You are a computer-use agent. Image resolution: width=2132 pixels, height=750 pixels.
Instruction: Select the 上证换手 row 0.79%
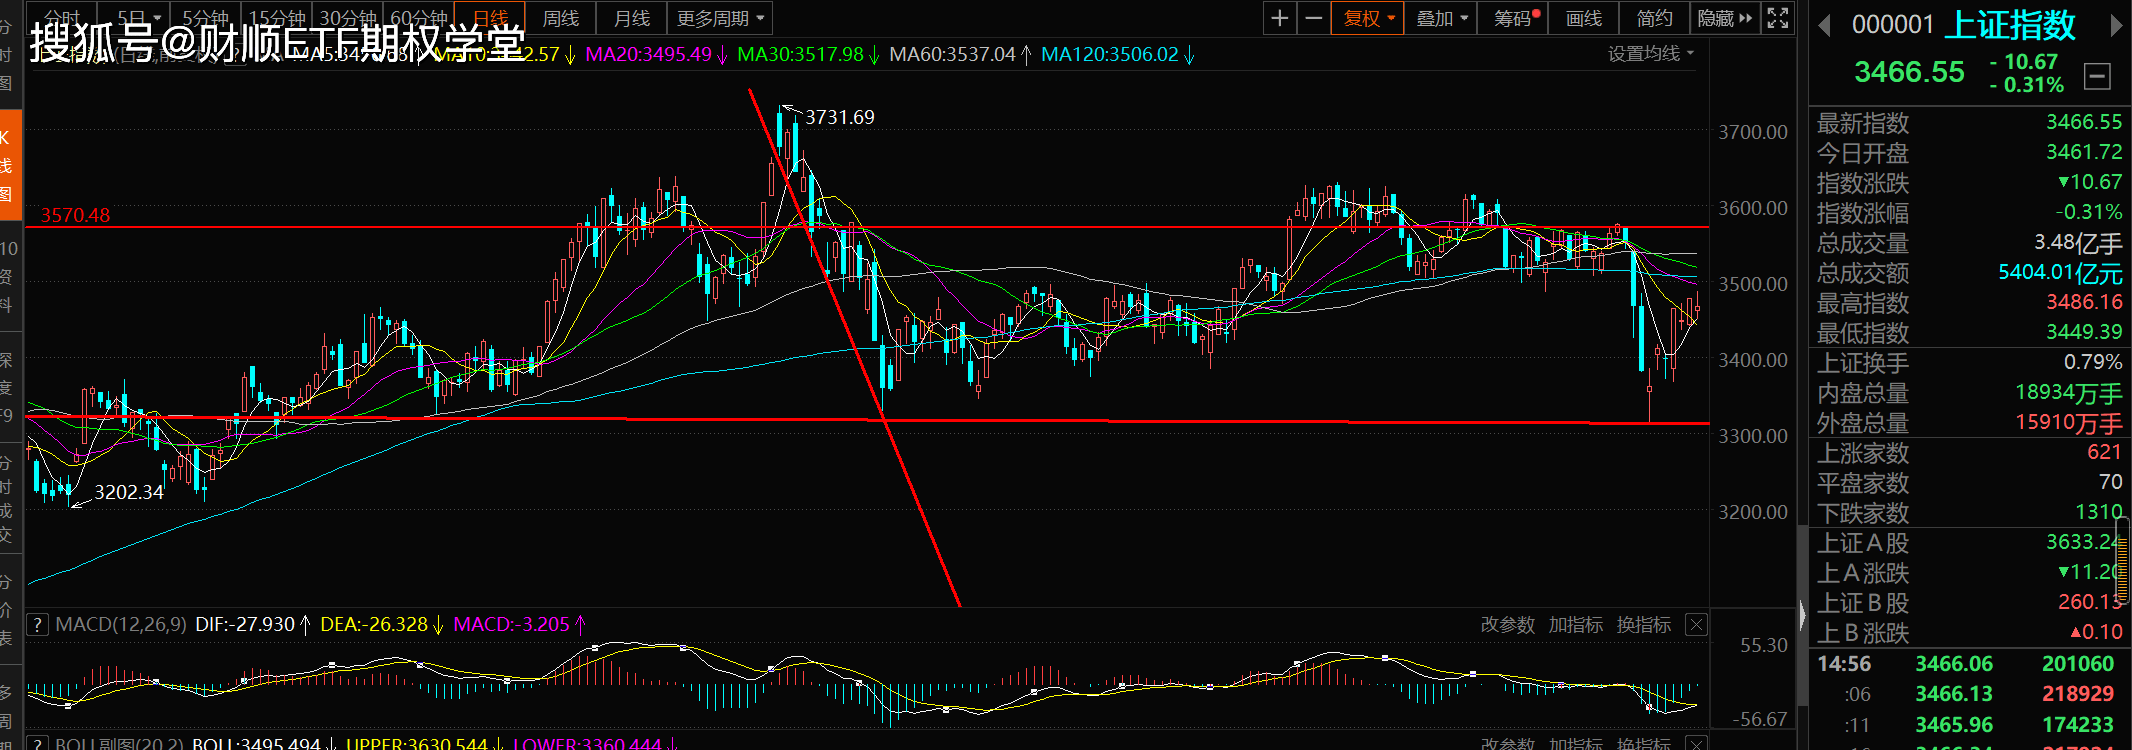click(1969, 363)
